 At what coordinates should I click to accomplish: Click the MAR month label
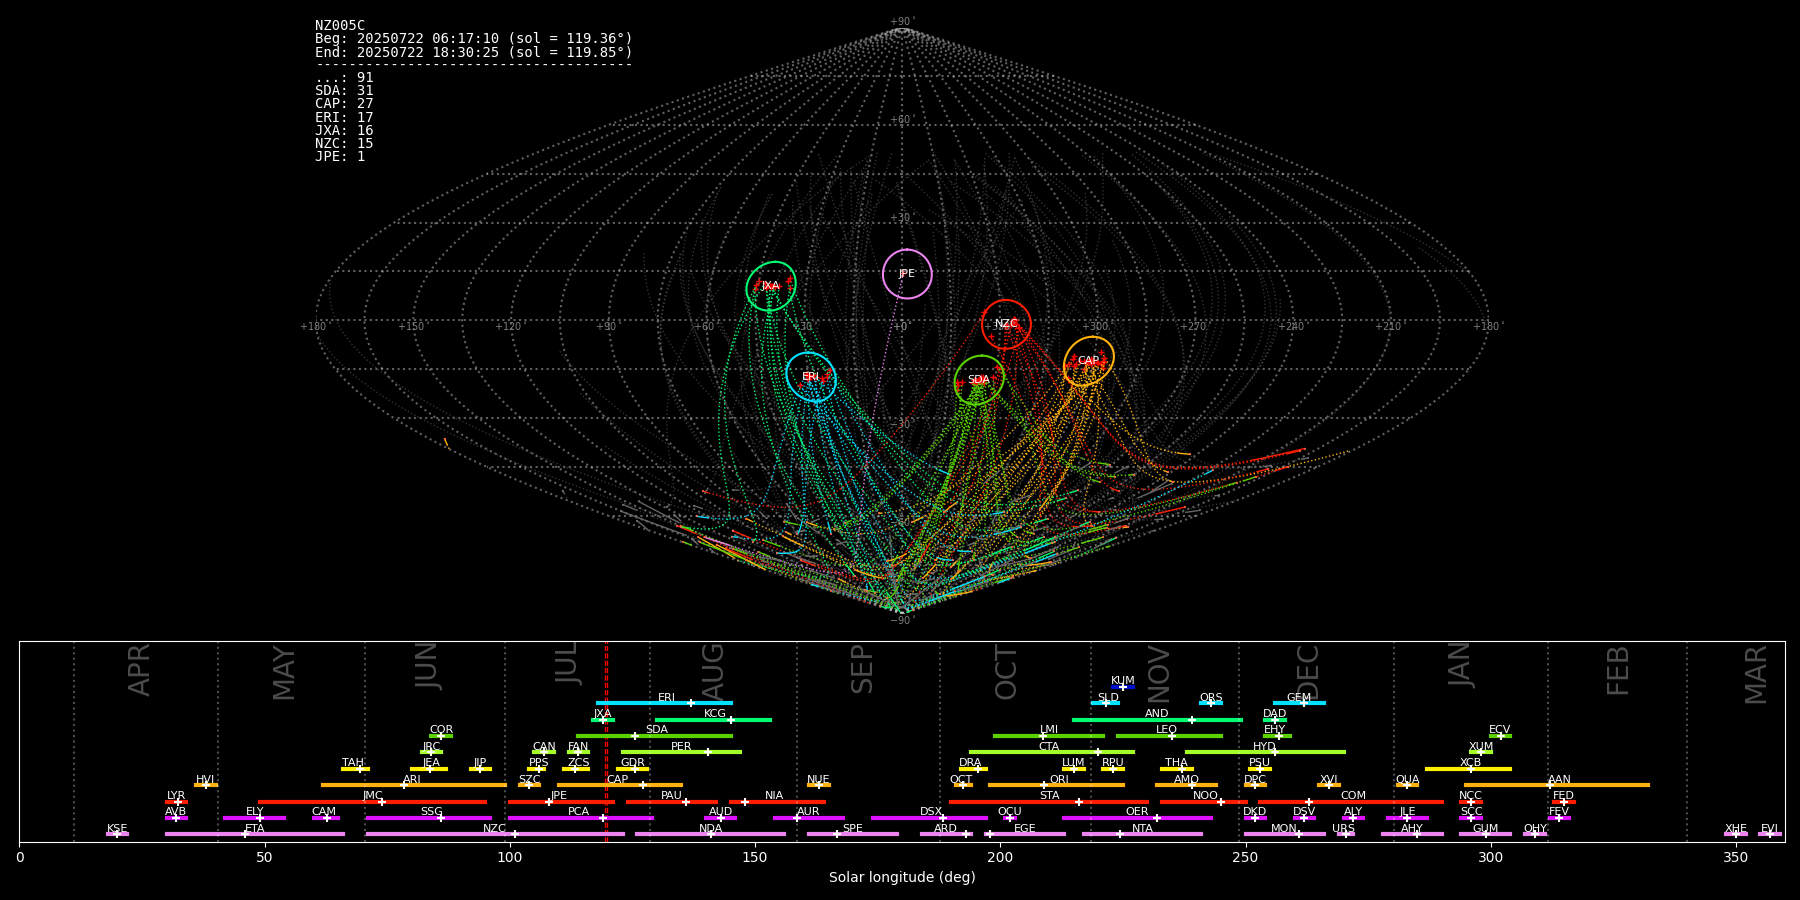[1756, 674]
